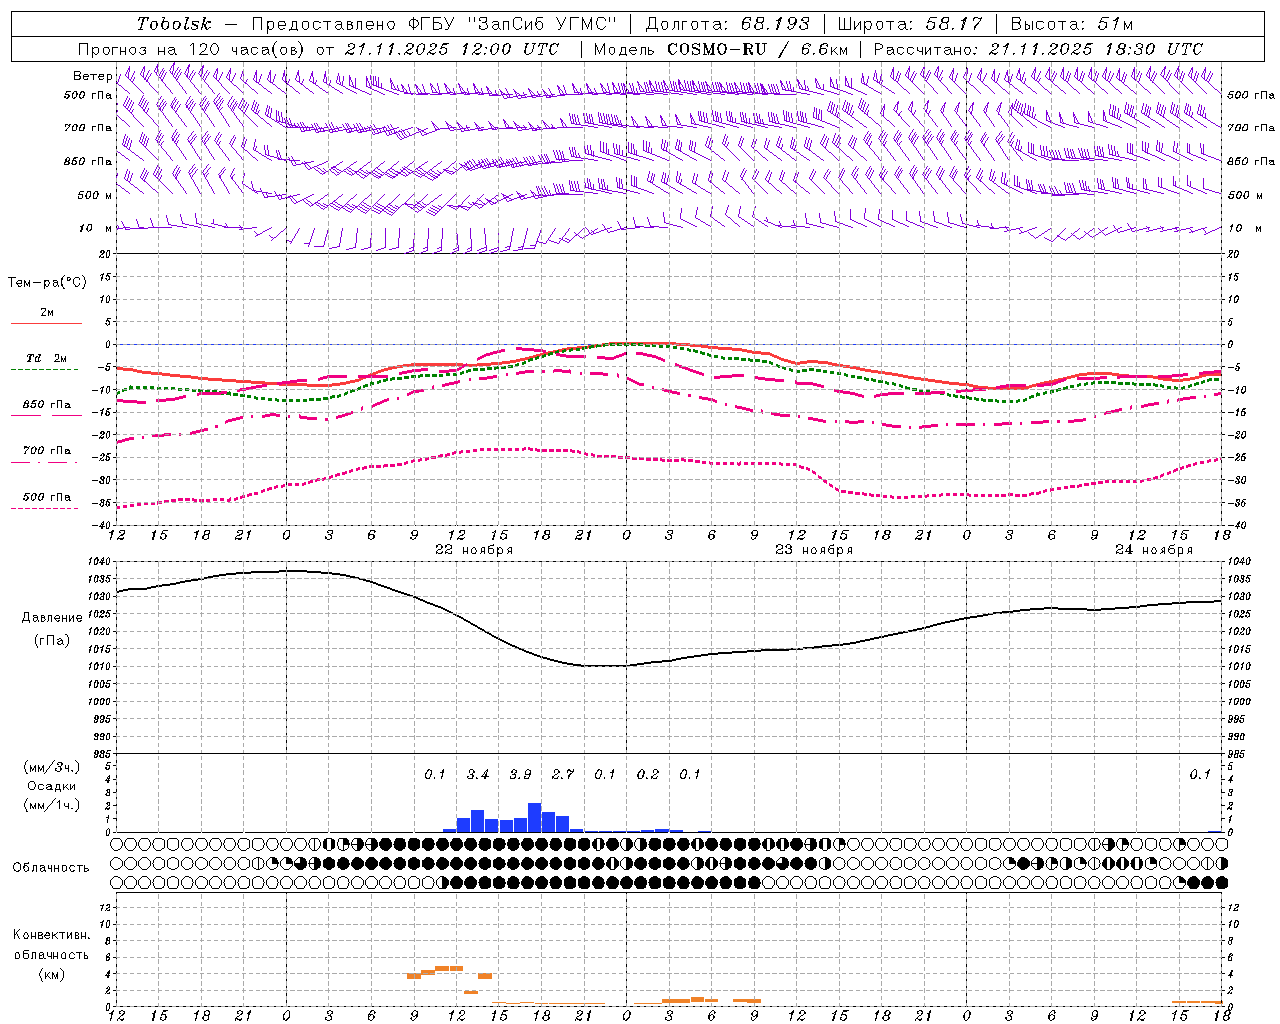Click the '2м' temperature legend line sample
The width and height of the screenshot is (1280, 1024).
coord(46,324)
